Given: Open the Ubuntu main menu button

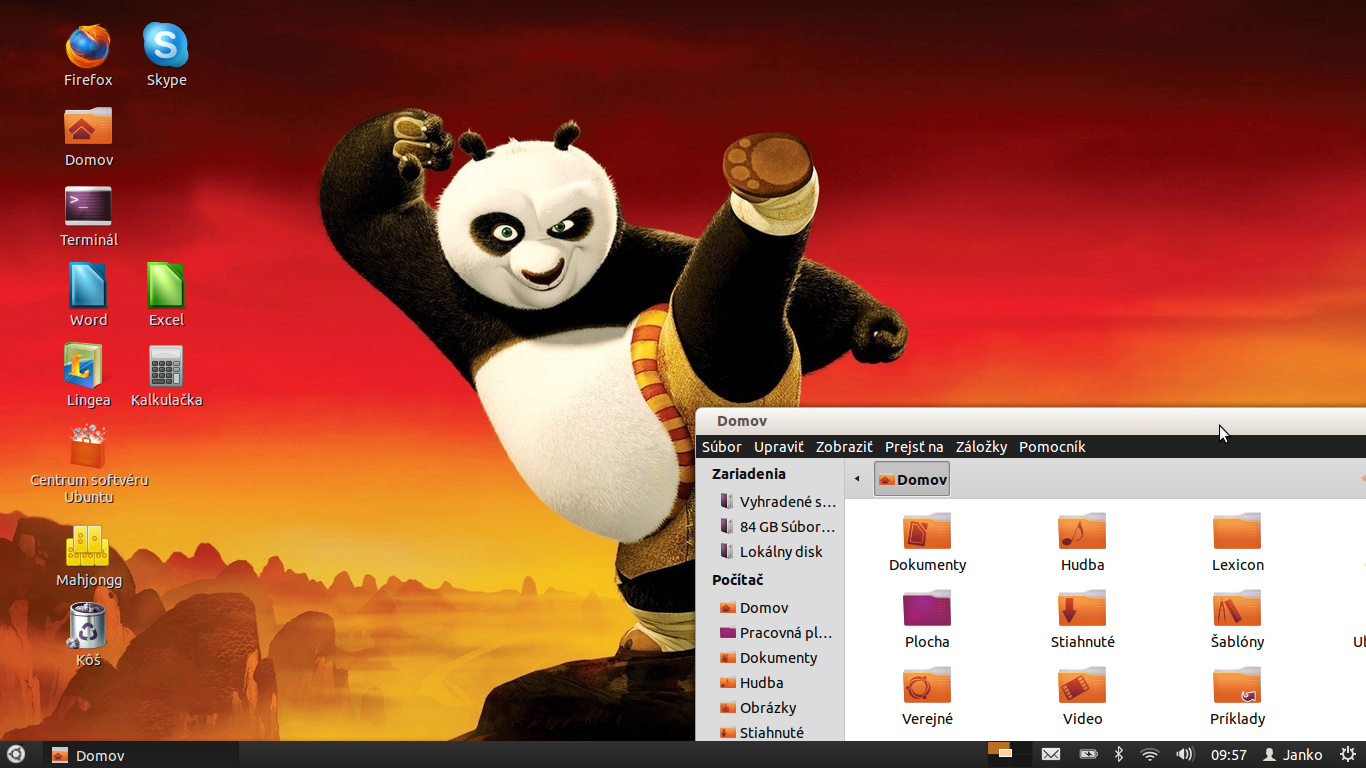Looking at the screenshot, I should pos(15,754).
